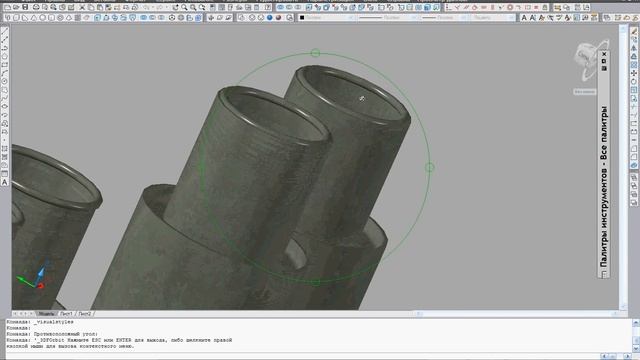Screen dimensions: 640x360
Task: Click the command line '_visualstyles' text
Action: 54,322
